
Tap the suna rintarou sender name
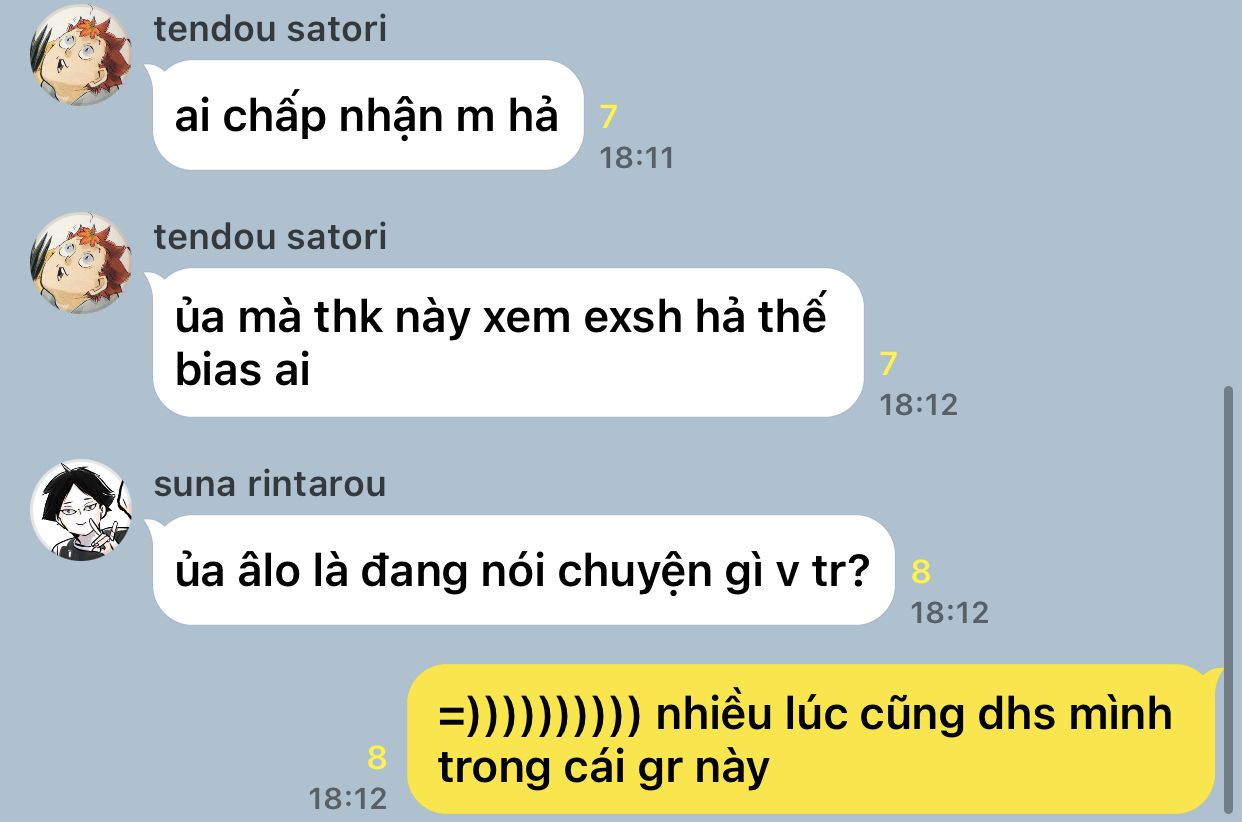pos(270,484)
